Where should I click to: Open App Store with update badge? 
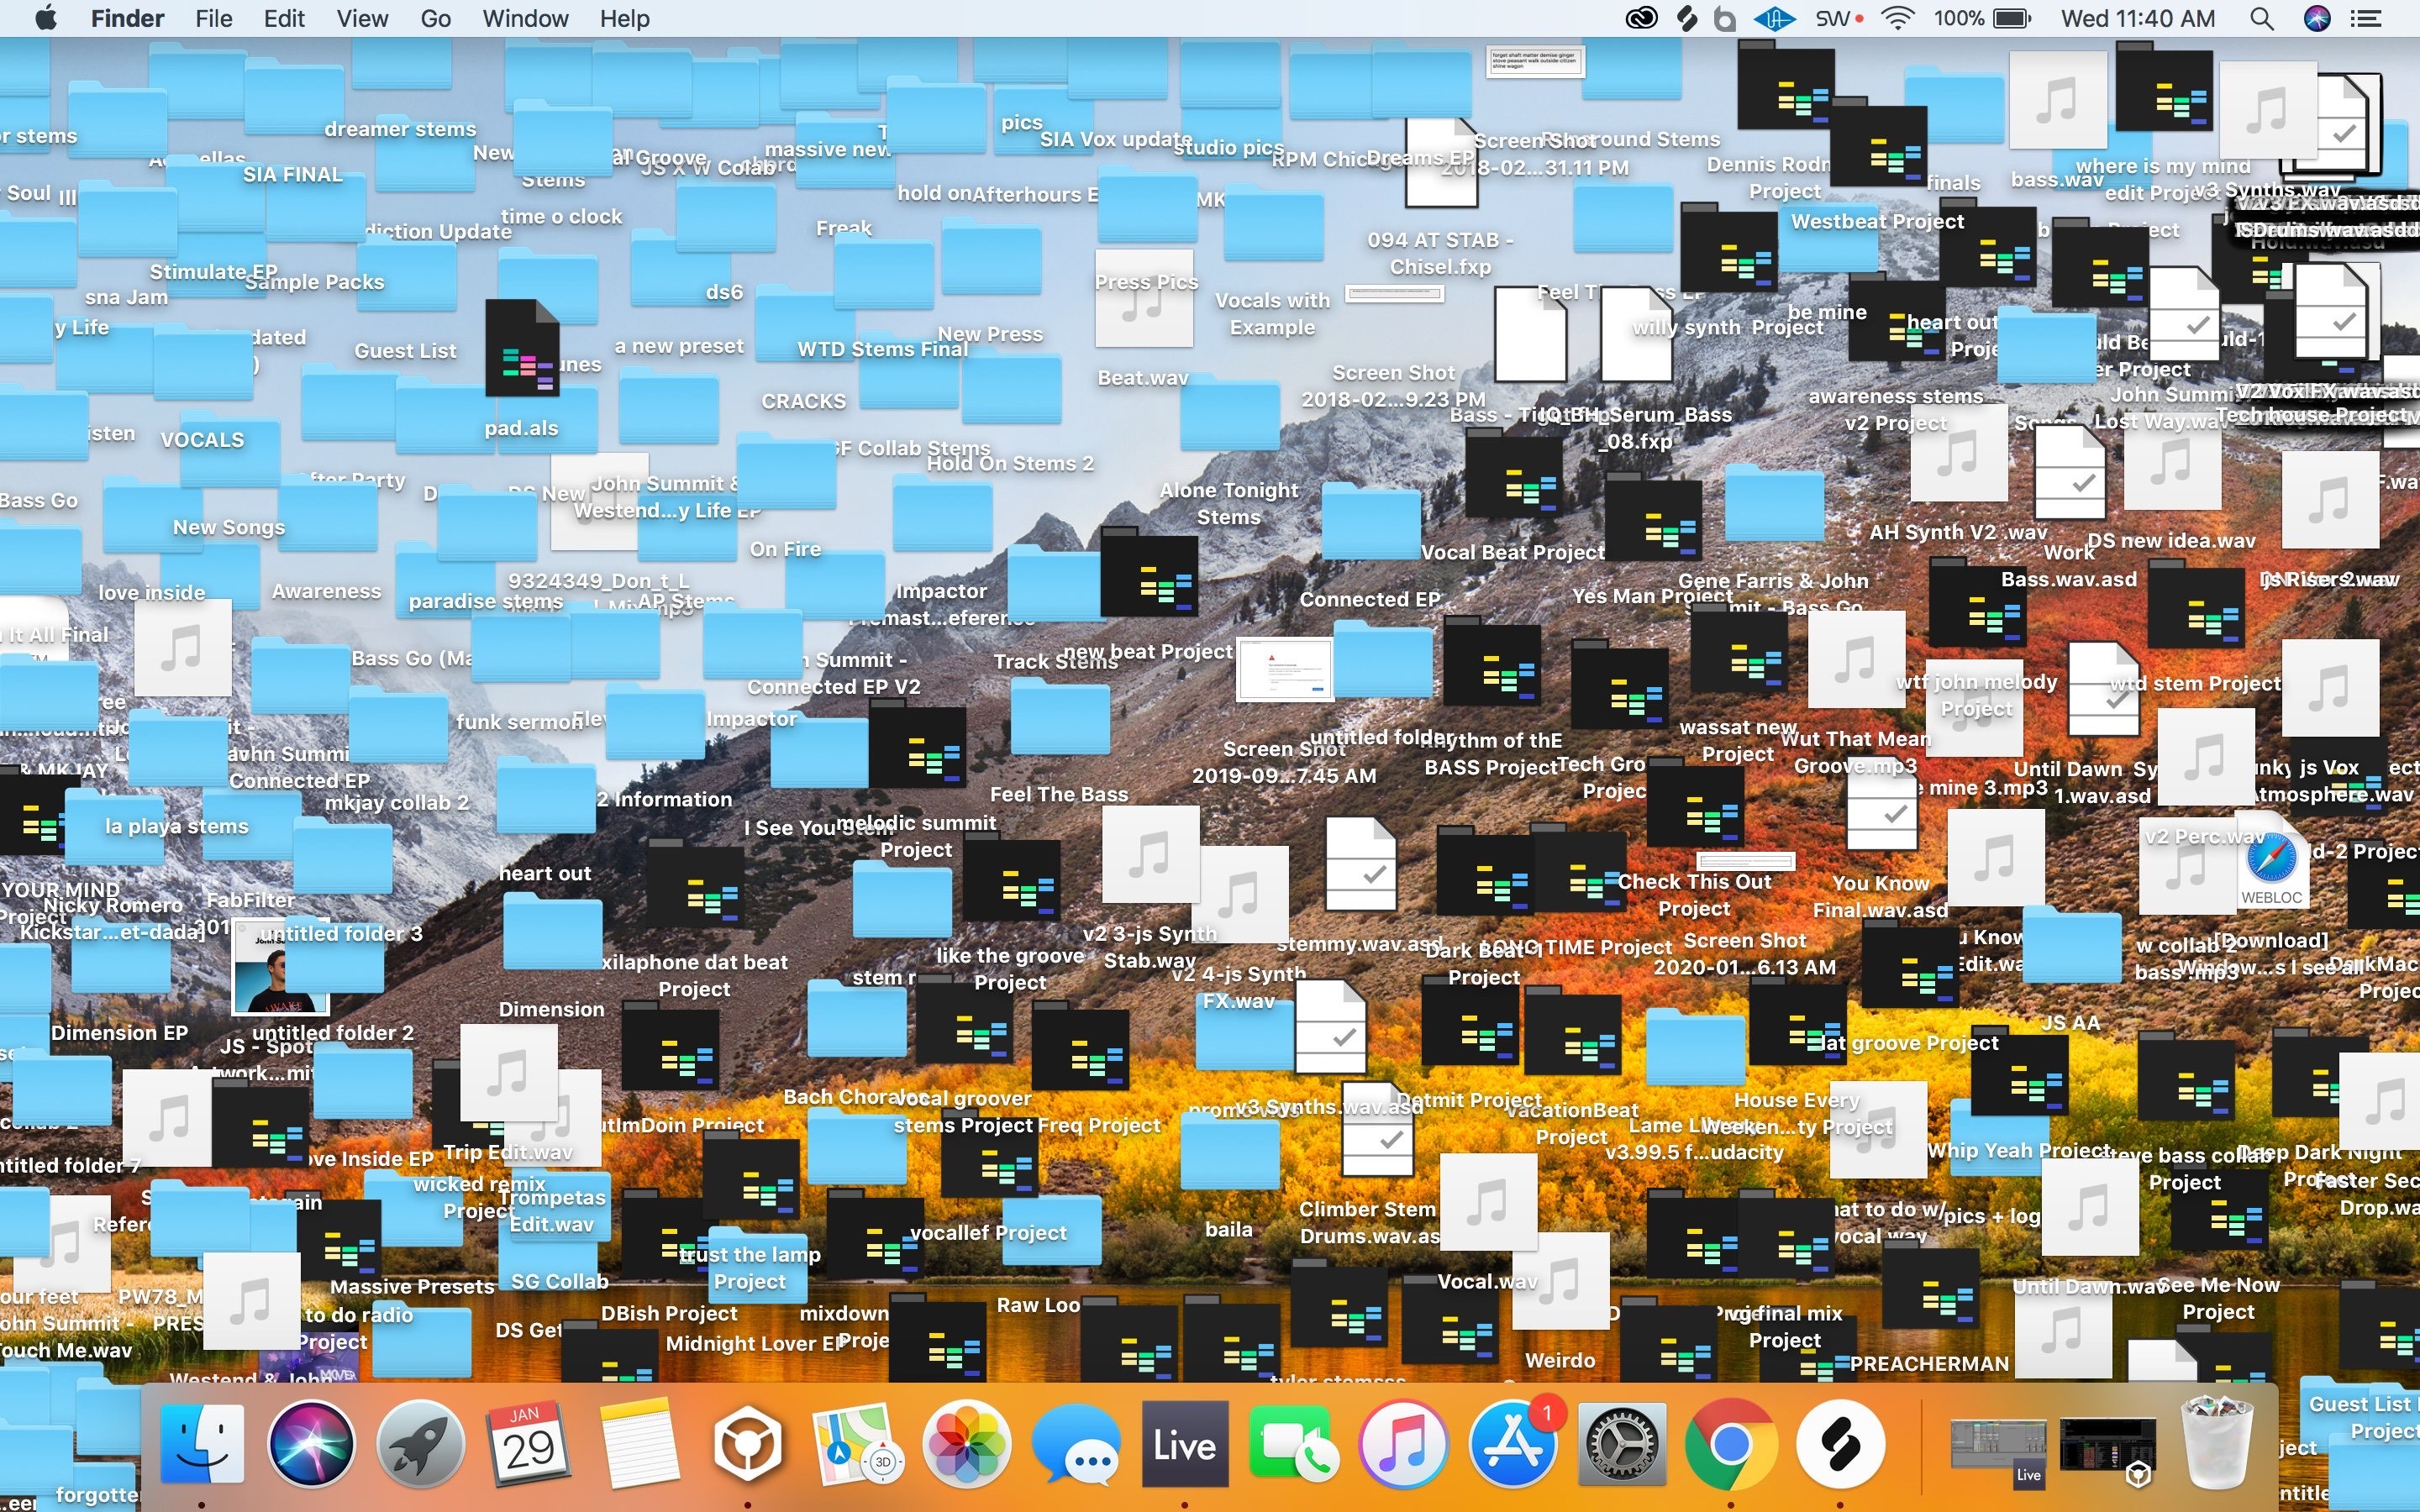point(1512,1444)
